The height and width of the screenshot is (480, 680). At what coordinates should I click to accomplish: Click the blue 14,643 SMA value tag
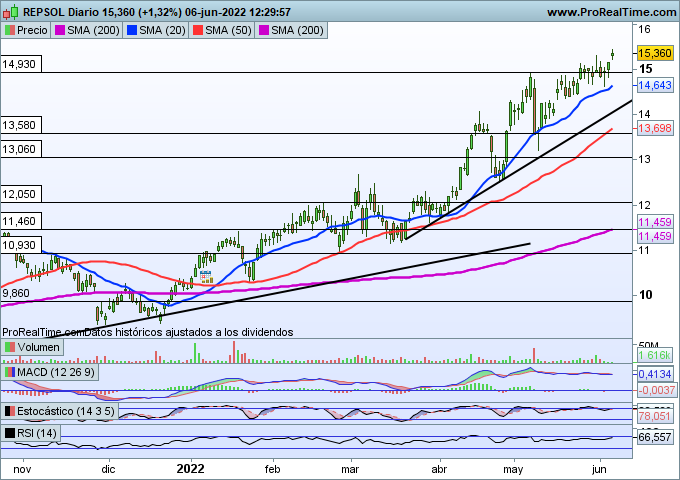(655, 85)
